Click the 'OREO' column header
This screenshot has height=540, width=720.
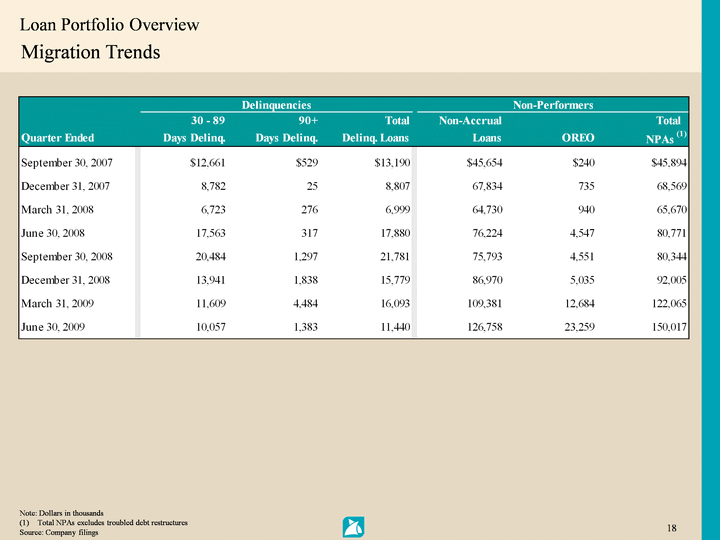(576, 137)
